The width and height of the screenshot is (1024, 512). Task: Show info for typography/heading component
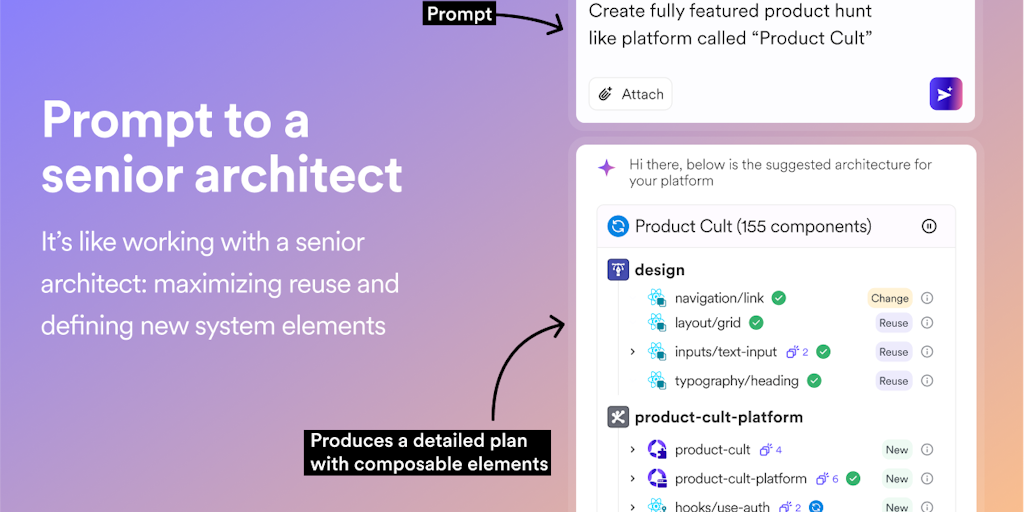[927, 381]
